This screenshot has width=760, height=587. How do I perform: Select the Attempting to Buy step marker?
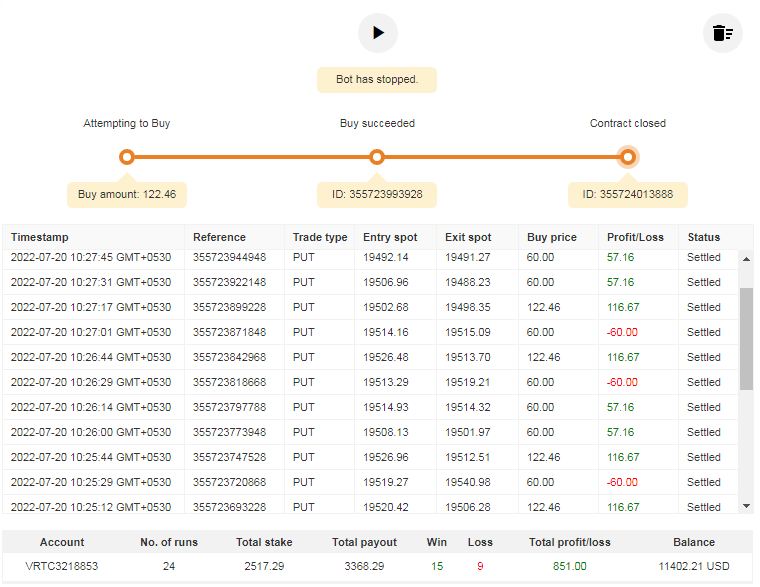(127, 157)
